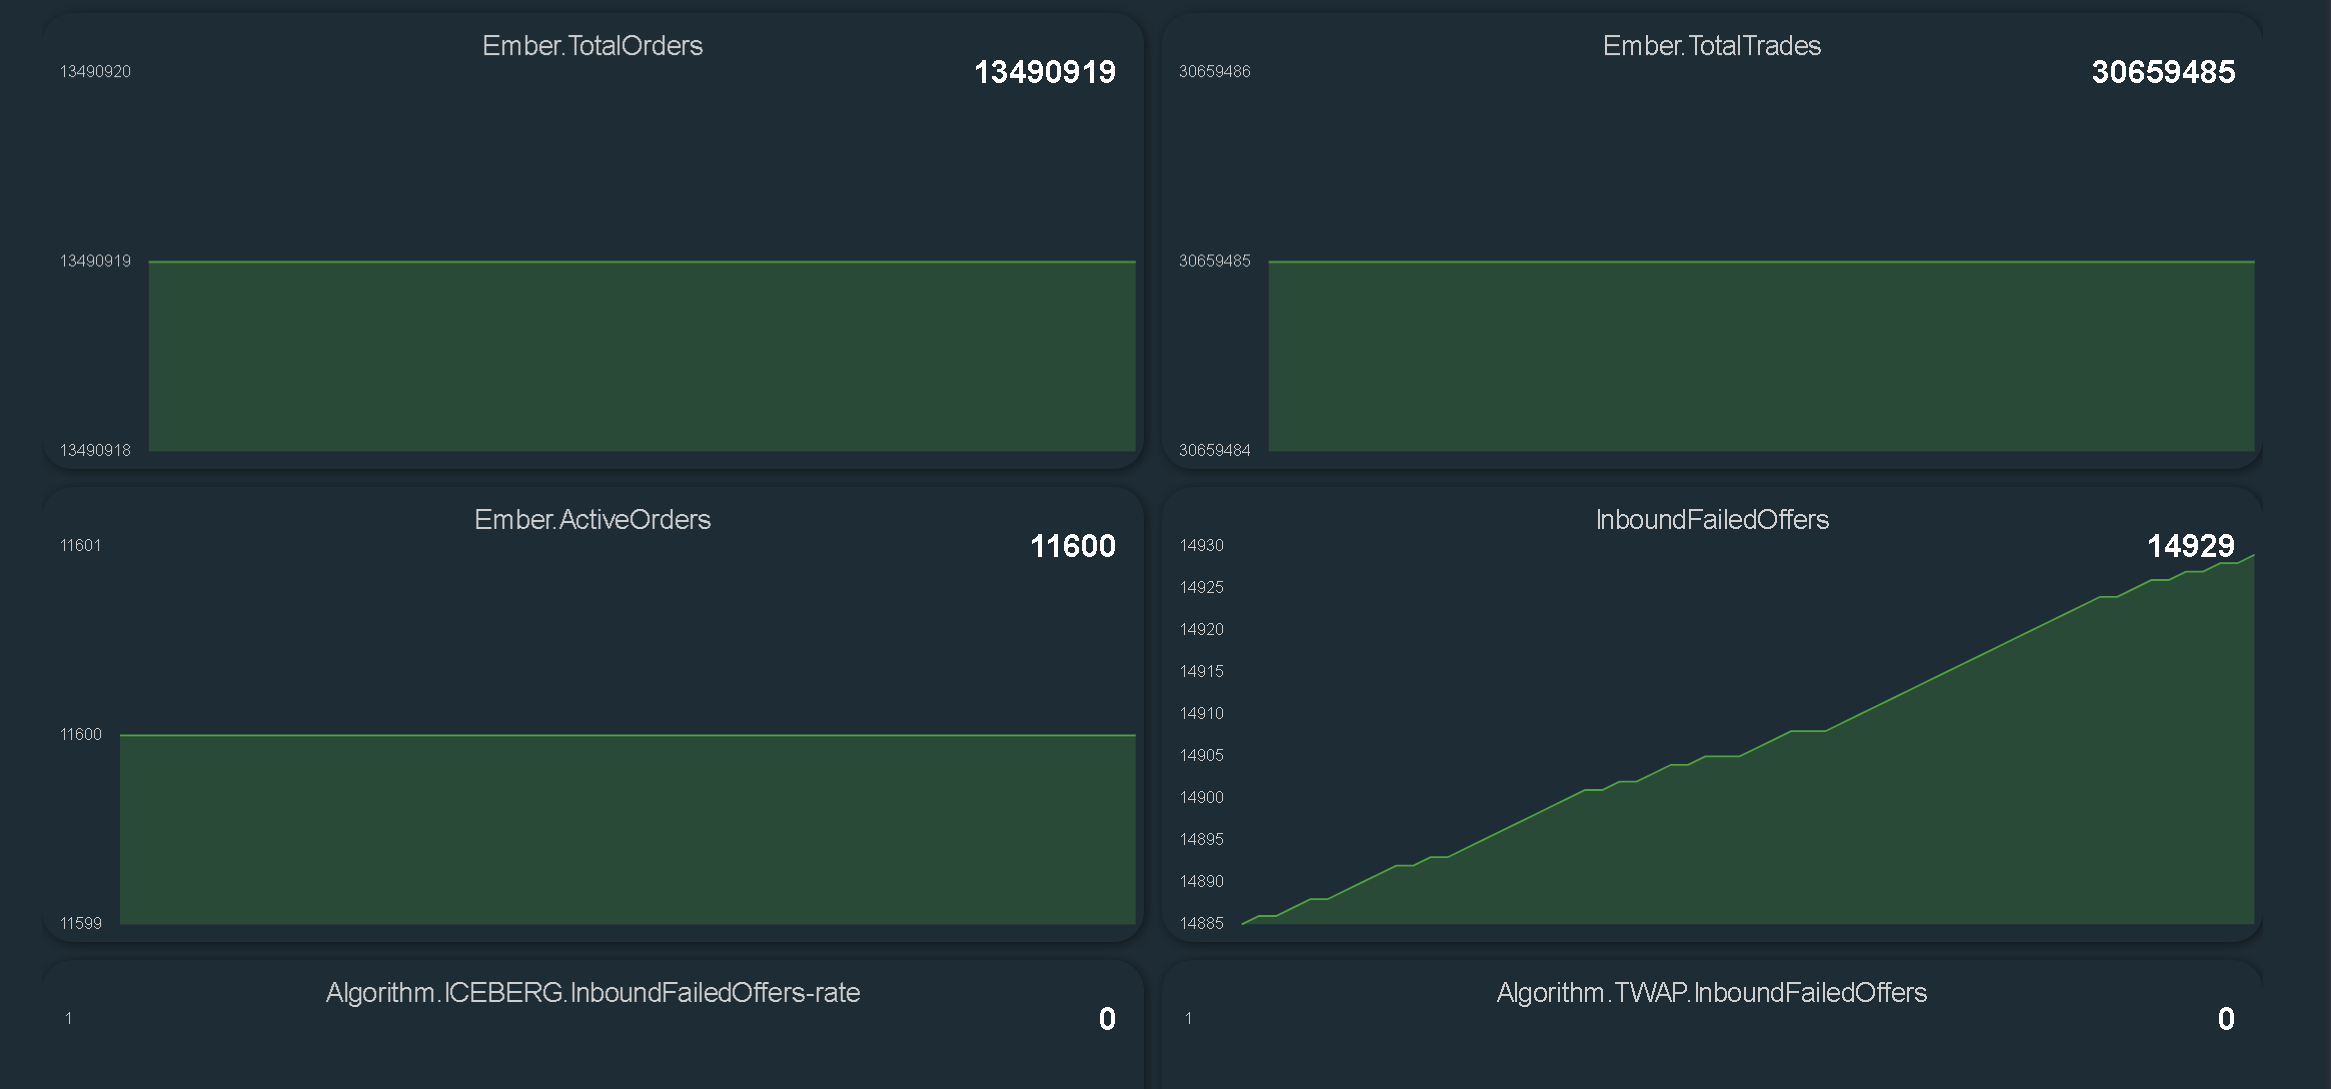Click the Algorithm.TWAP.InboundFailedOffers title

tap(1711, 993)
